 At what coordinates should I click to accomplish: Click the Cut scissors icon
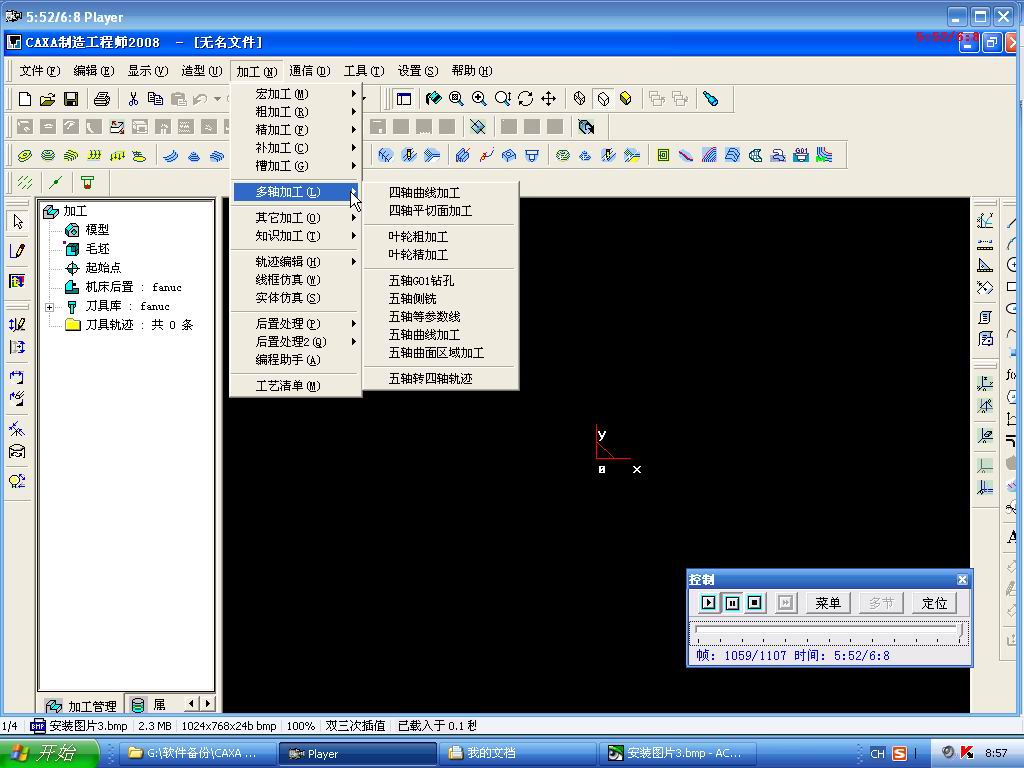(133, 99)
